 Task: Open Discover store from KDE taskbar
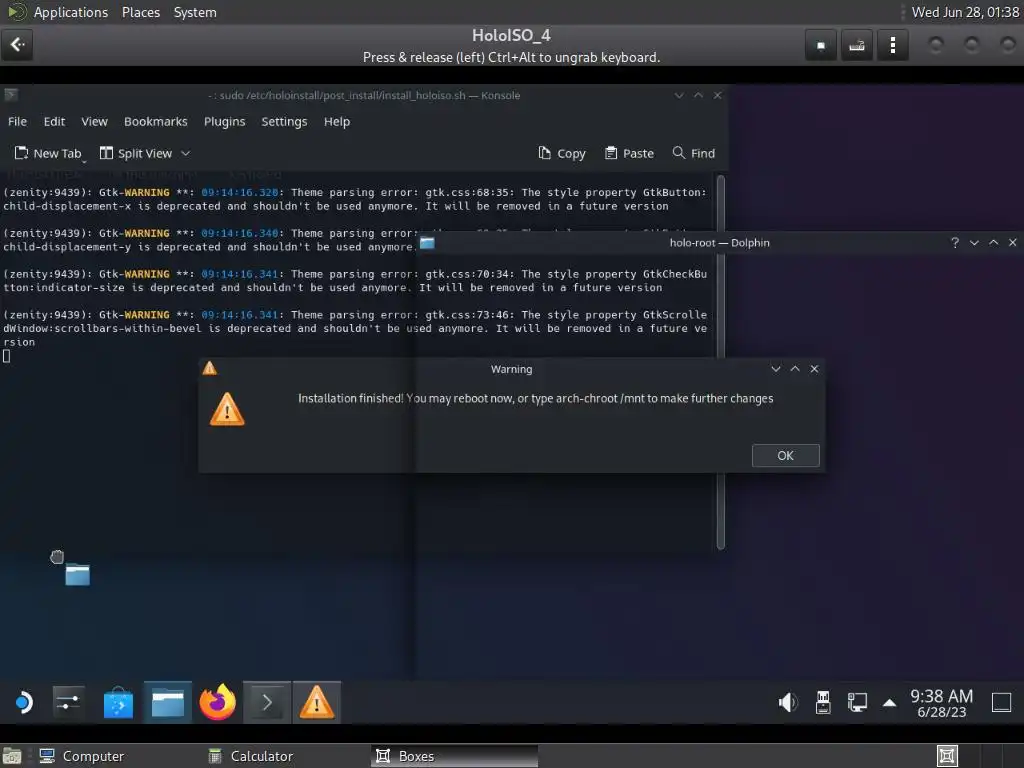tap(118, 703)
